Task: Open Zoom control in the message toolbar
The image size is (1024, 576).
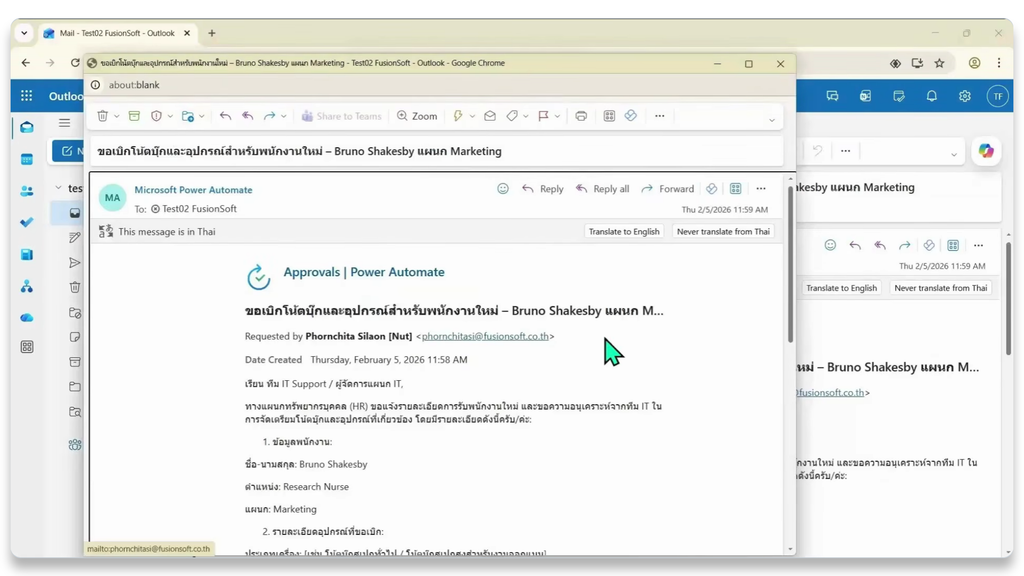Action: (417, 116)
